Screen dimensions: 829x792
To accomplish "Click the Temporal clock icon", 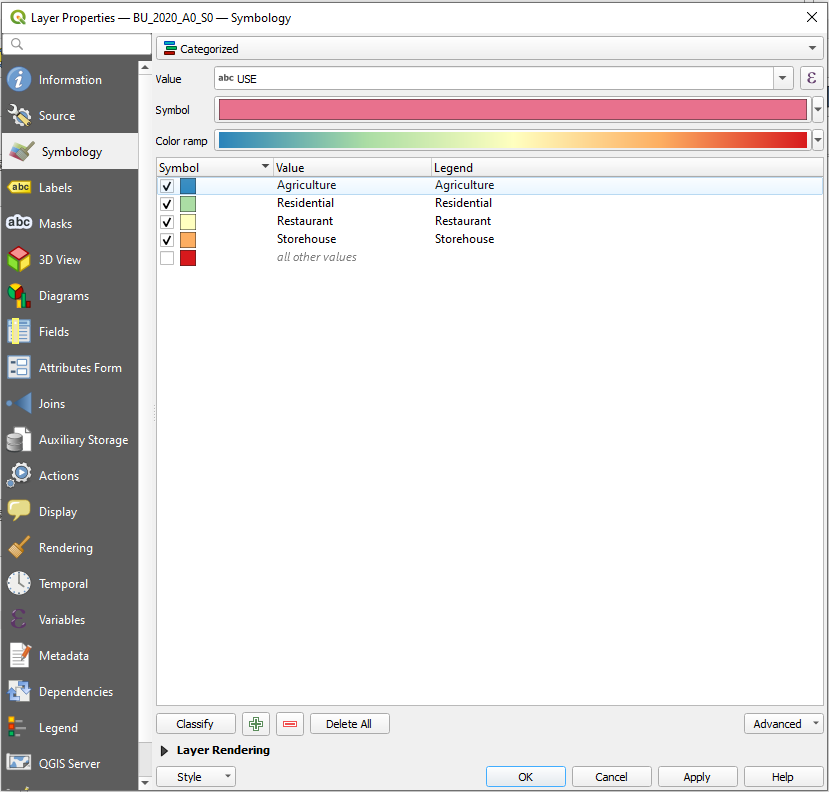I will pos(19,584).
